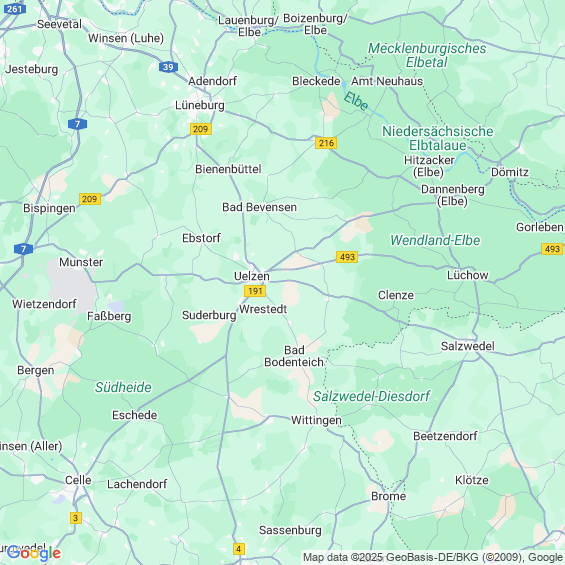Select the Salzwedel town label
This screenshot has width=565, height=565.
coord(468,346)
